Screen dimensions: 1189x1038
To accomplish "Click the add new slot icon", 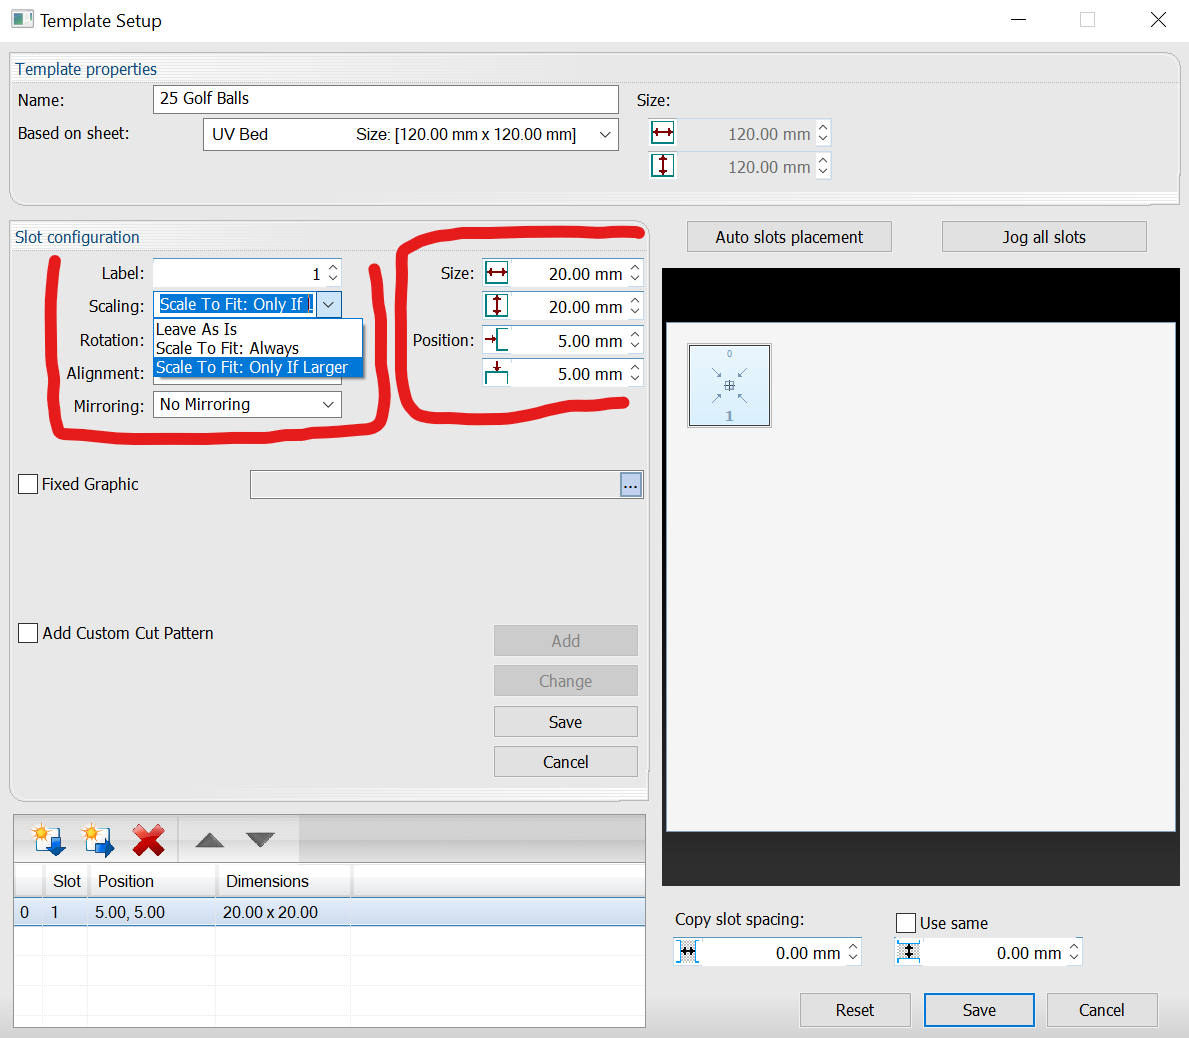I will point(49,839).
